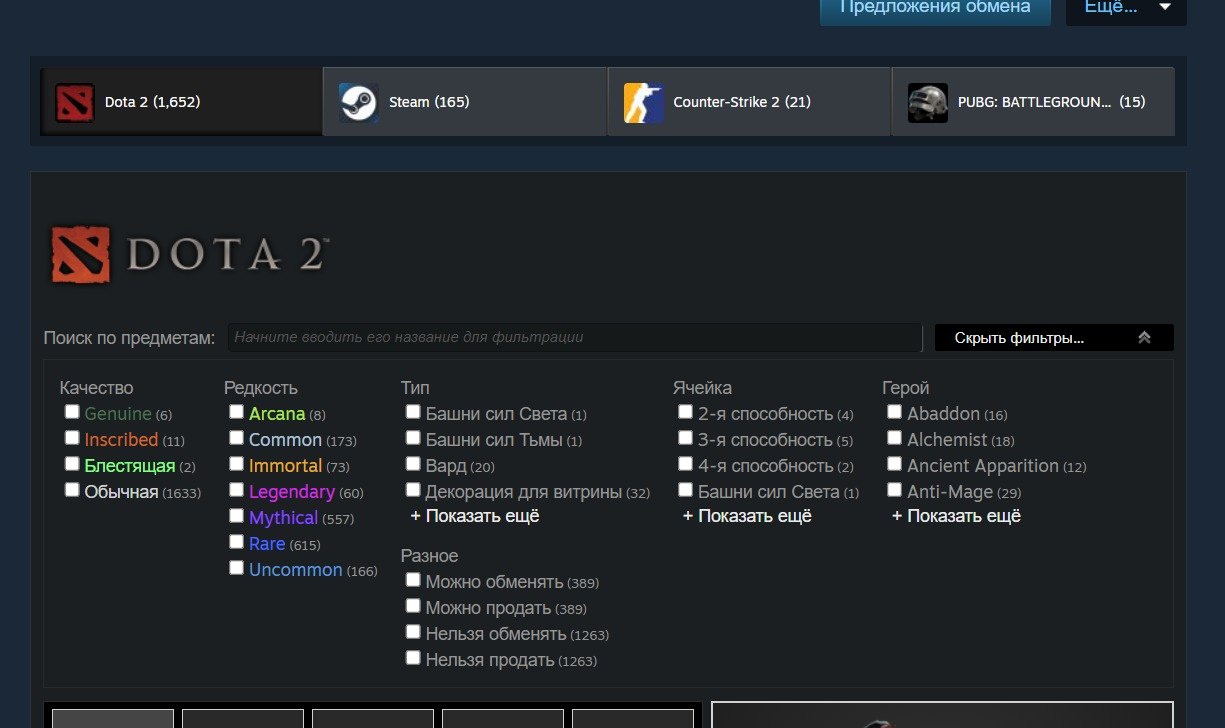Click the Разное section heading

click(430, 556)
